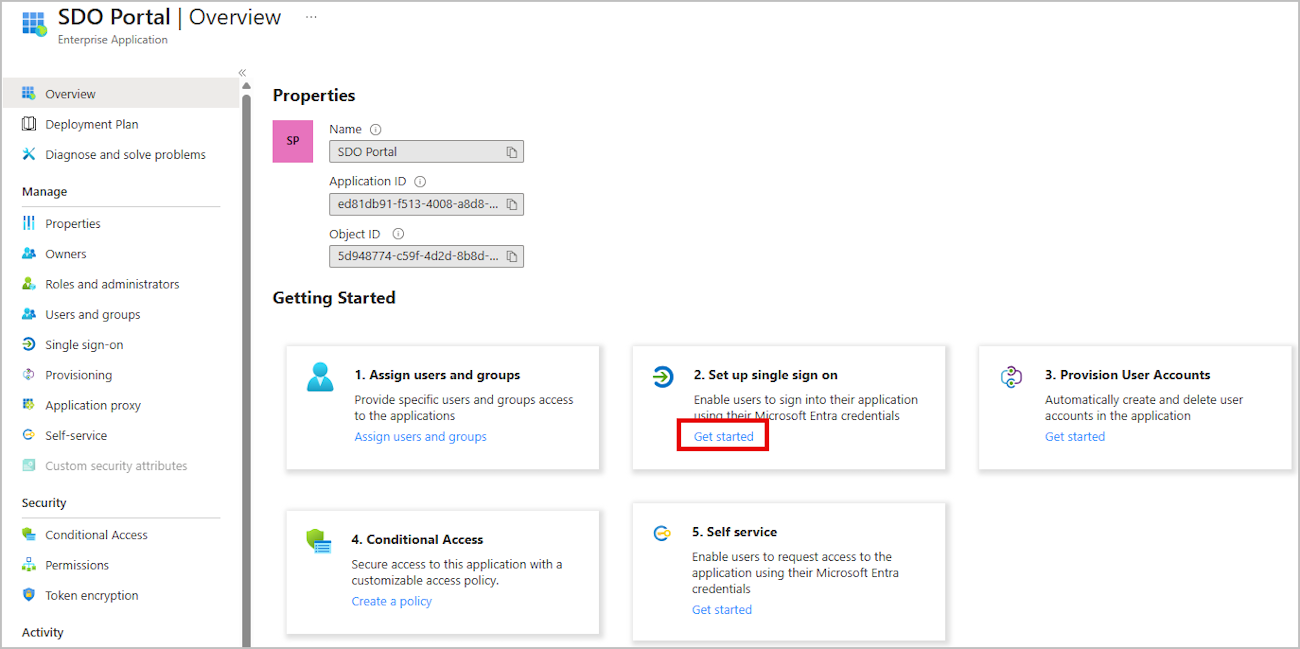1300x649 pixels.
Task: Show info tooltip next to Name
Action: 376,129
